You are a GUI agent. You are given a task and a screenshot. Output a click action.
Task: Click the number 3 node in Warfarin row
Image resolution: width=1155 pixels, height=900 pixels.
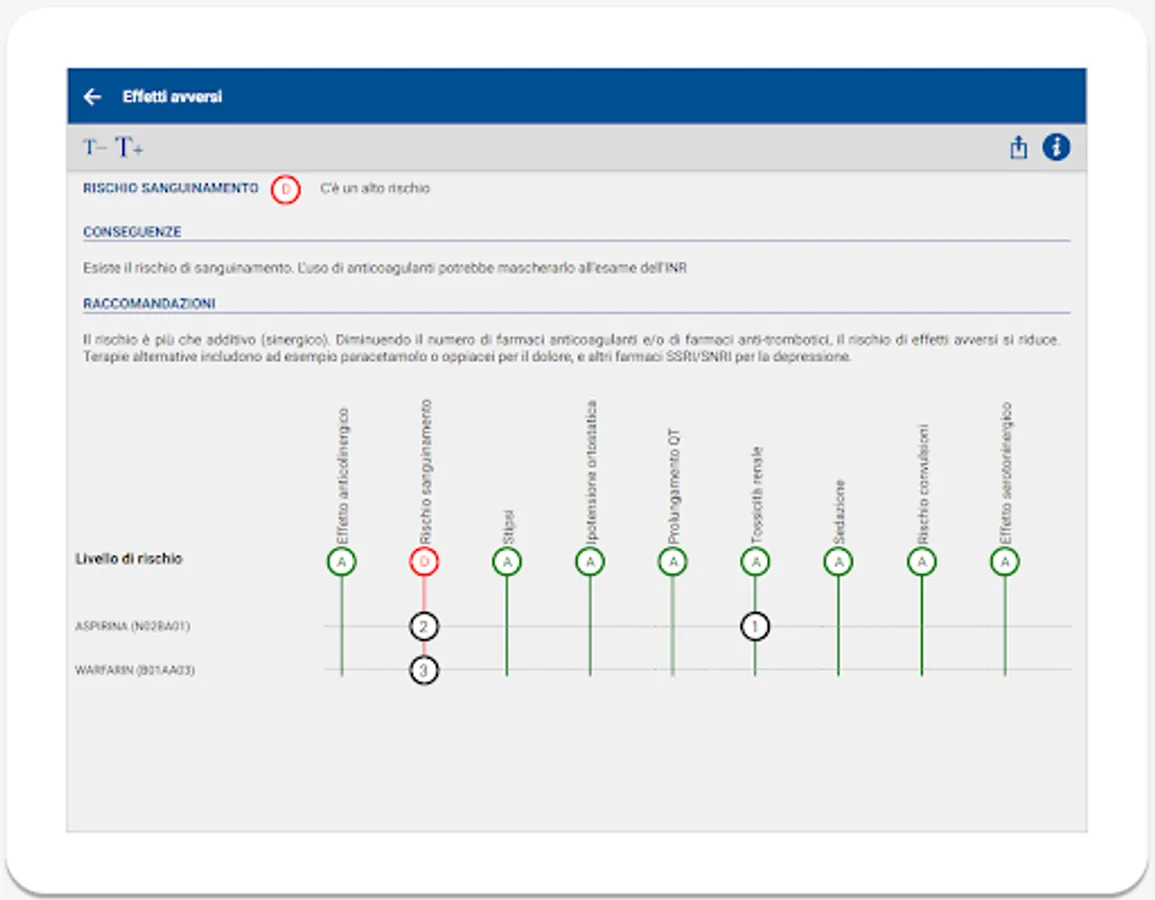coord(424,670)
